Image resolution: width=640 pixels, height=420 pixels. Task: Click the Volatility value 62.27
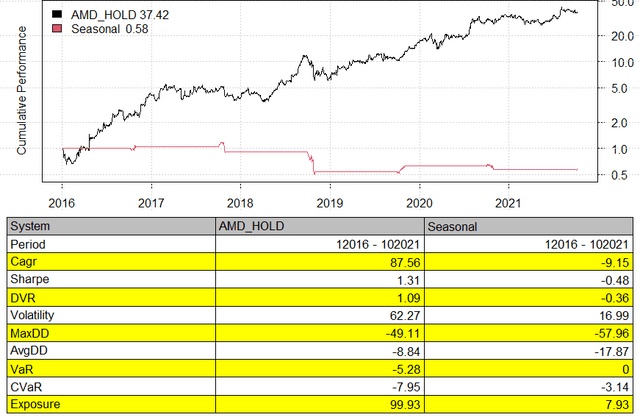click(405, 316)
